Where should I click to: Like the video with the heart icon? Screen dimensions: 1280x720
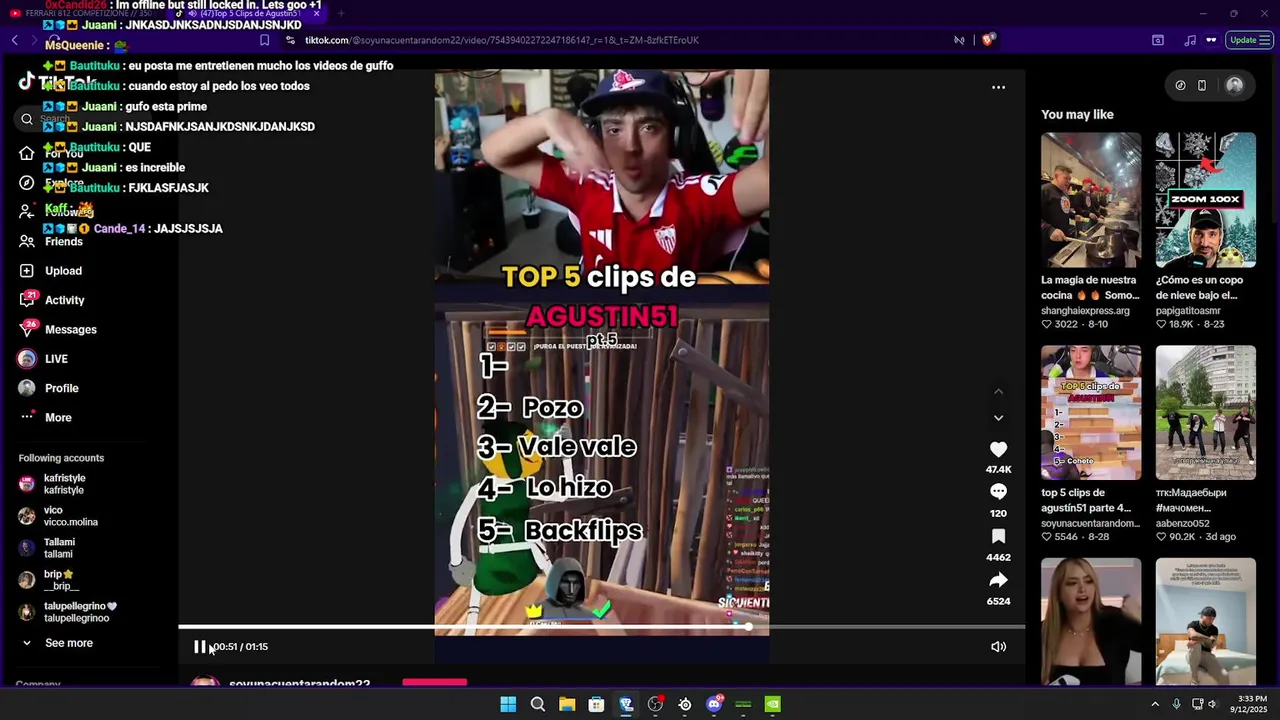pos(998,450)
